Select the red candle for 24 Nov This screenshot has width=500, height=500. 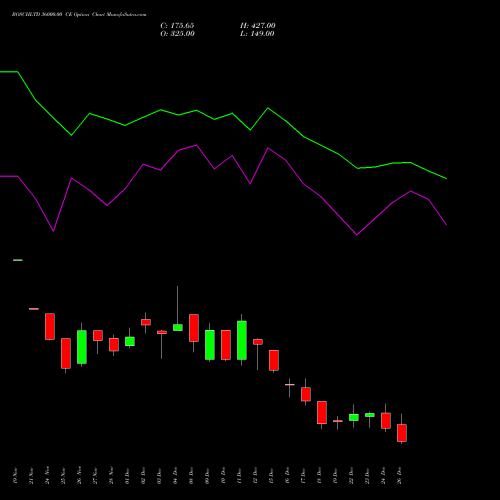click(x=50, y=326)
